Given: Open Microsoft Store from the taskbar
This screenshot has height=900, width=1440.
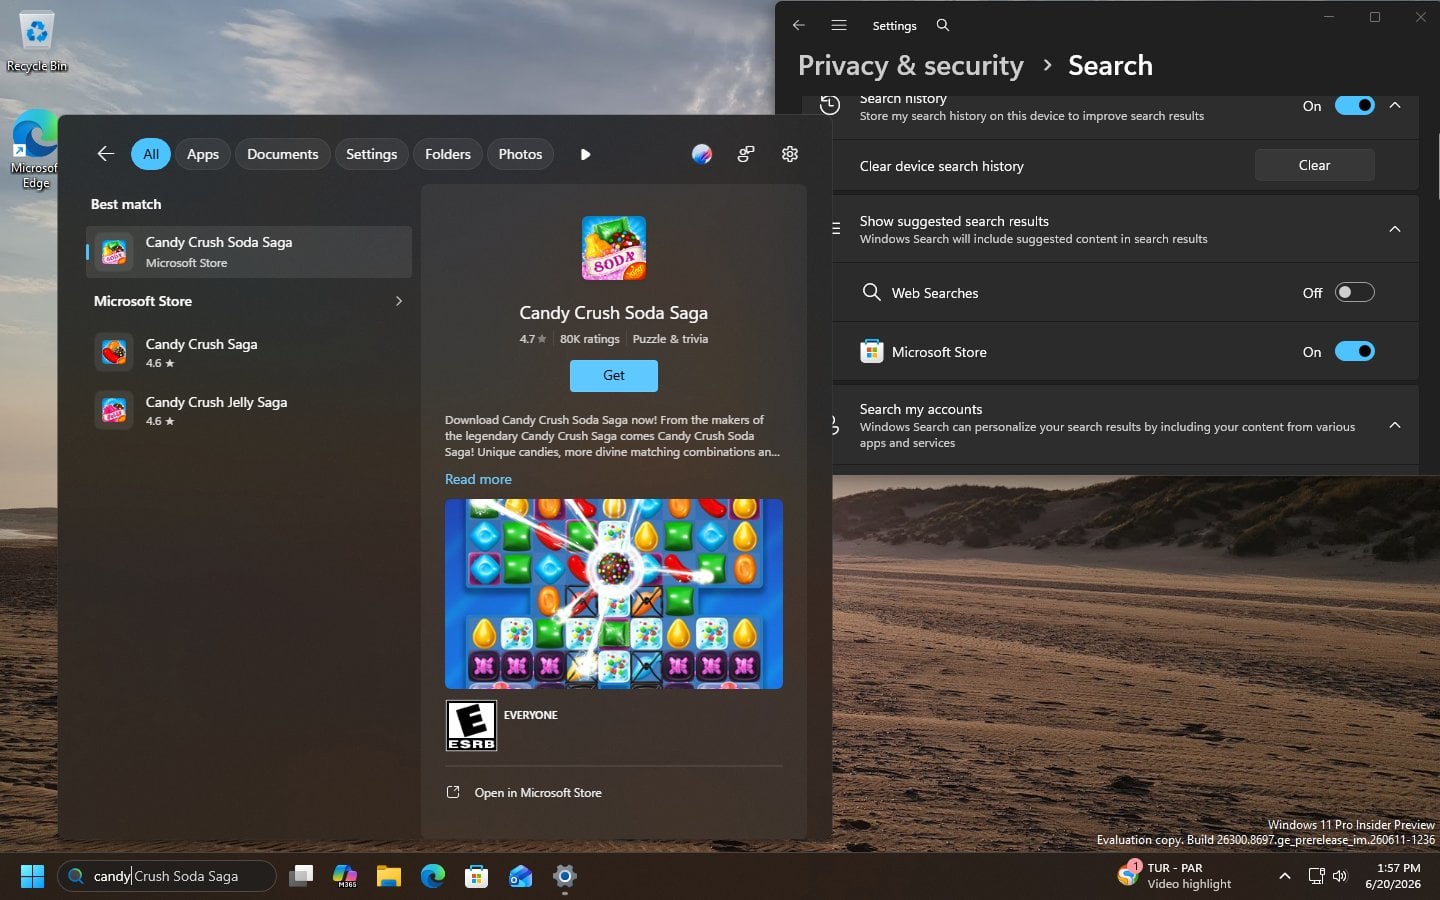Looking at the screenshot, I should tap(477, 876).
